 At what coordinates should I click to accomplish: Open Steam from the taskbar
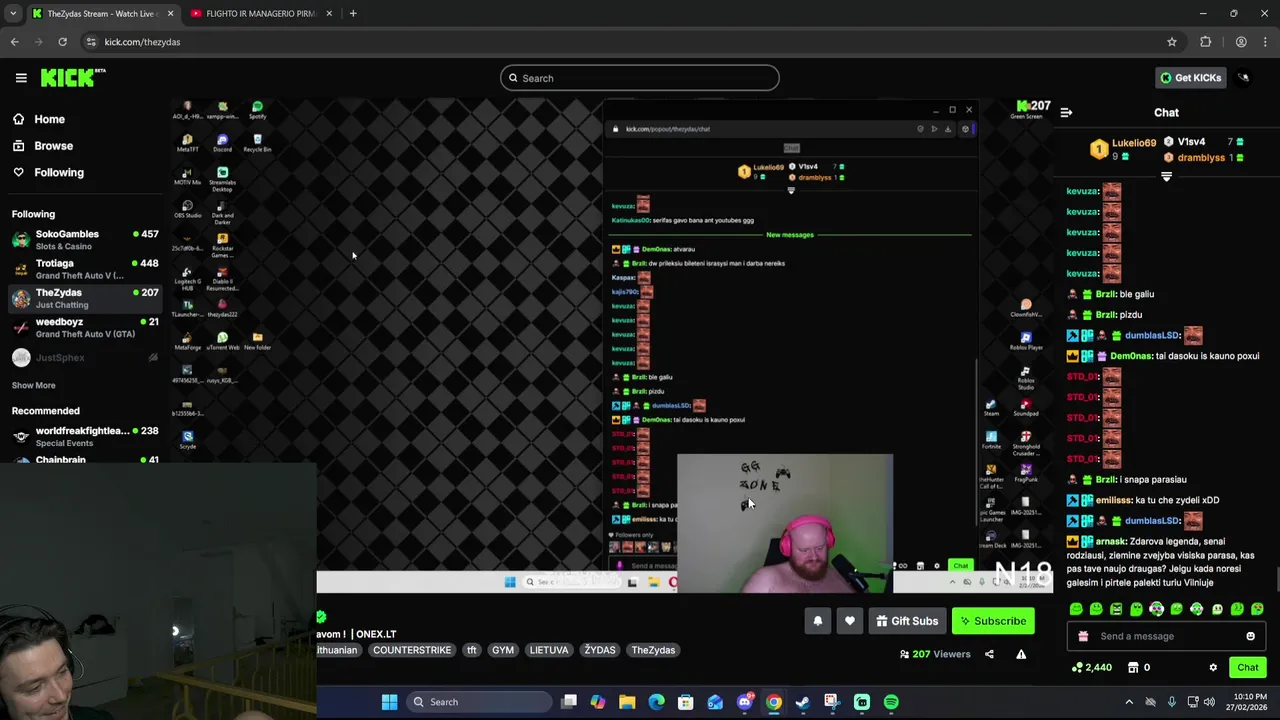coord(803,702)
